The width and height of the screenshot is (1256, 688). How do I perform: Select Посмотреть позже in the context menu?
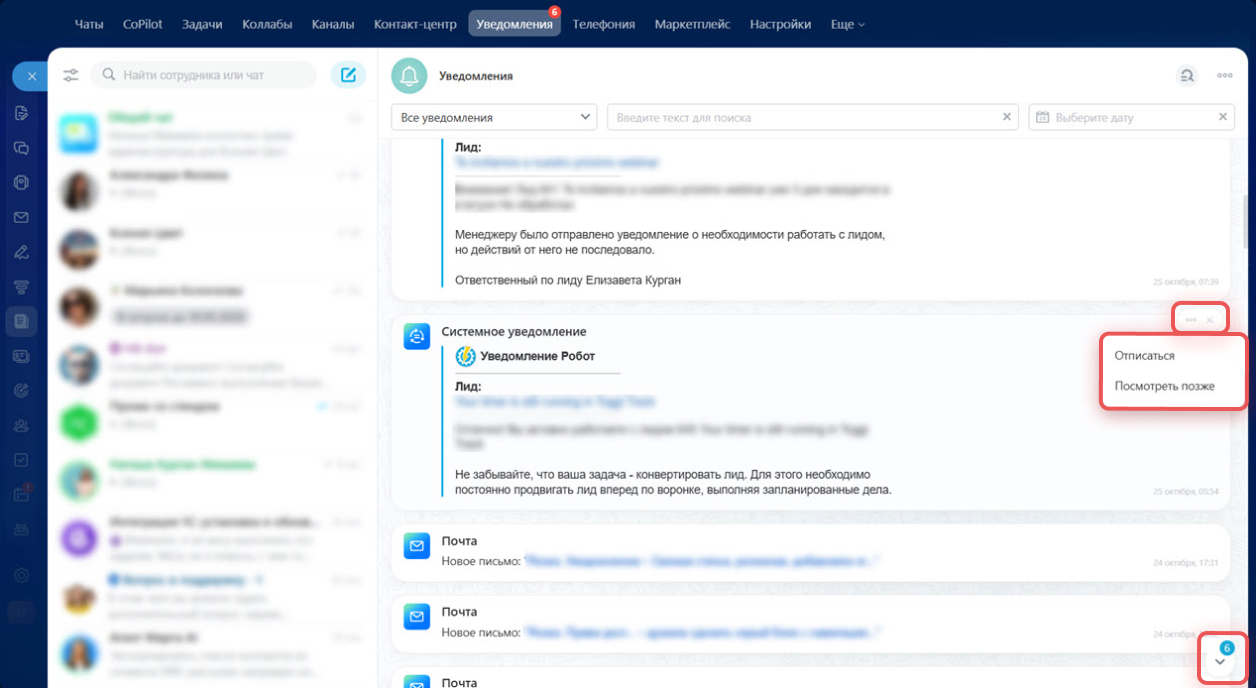pyautogui.click(x=1164, y=386)
